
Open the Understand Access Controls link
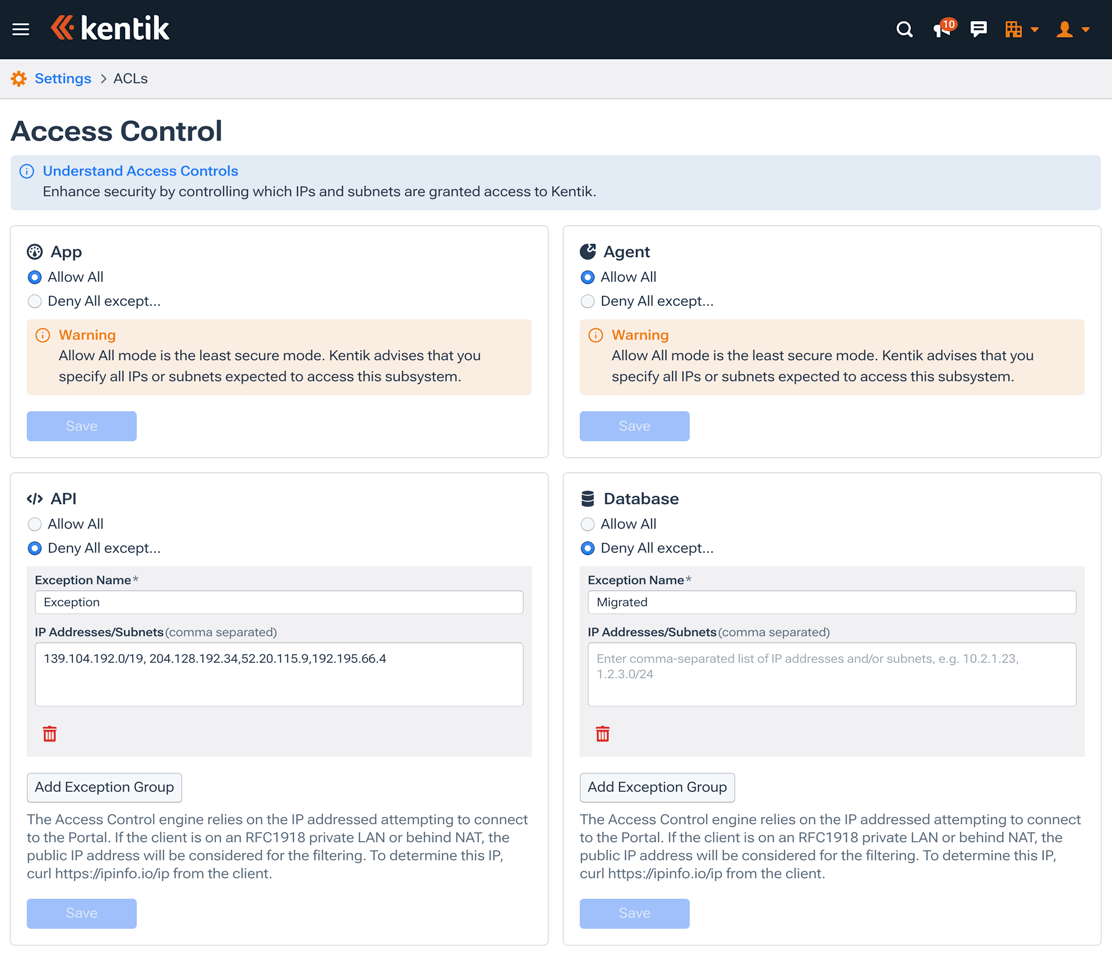pos(140,170)
